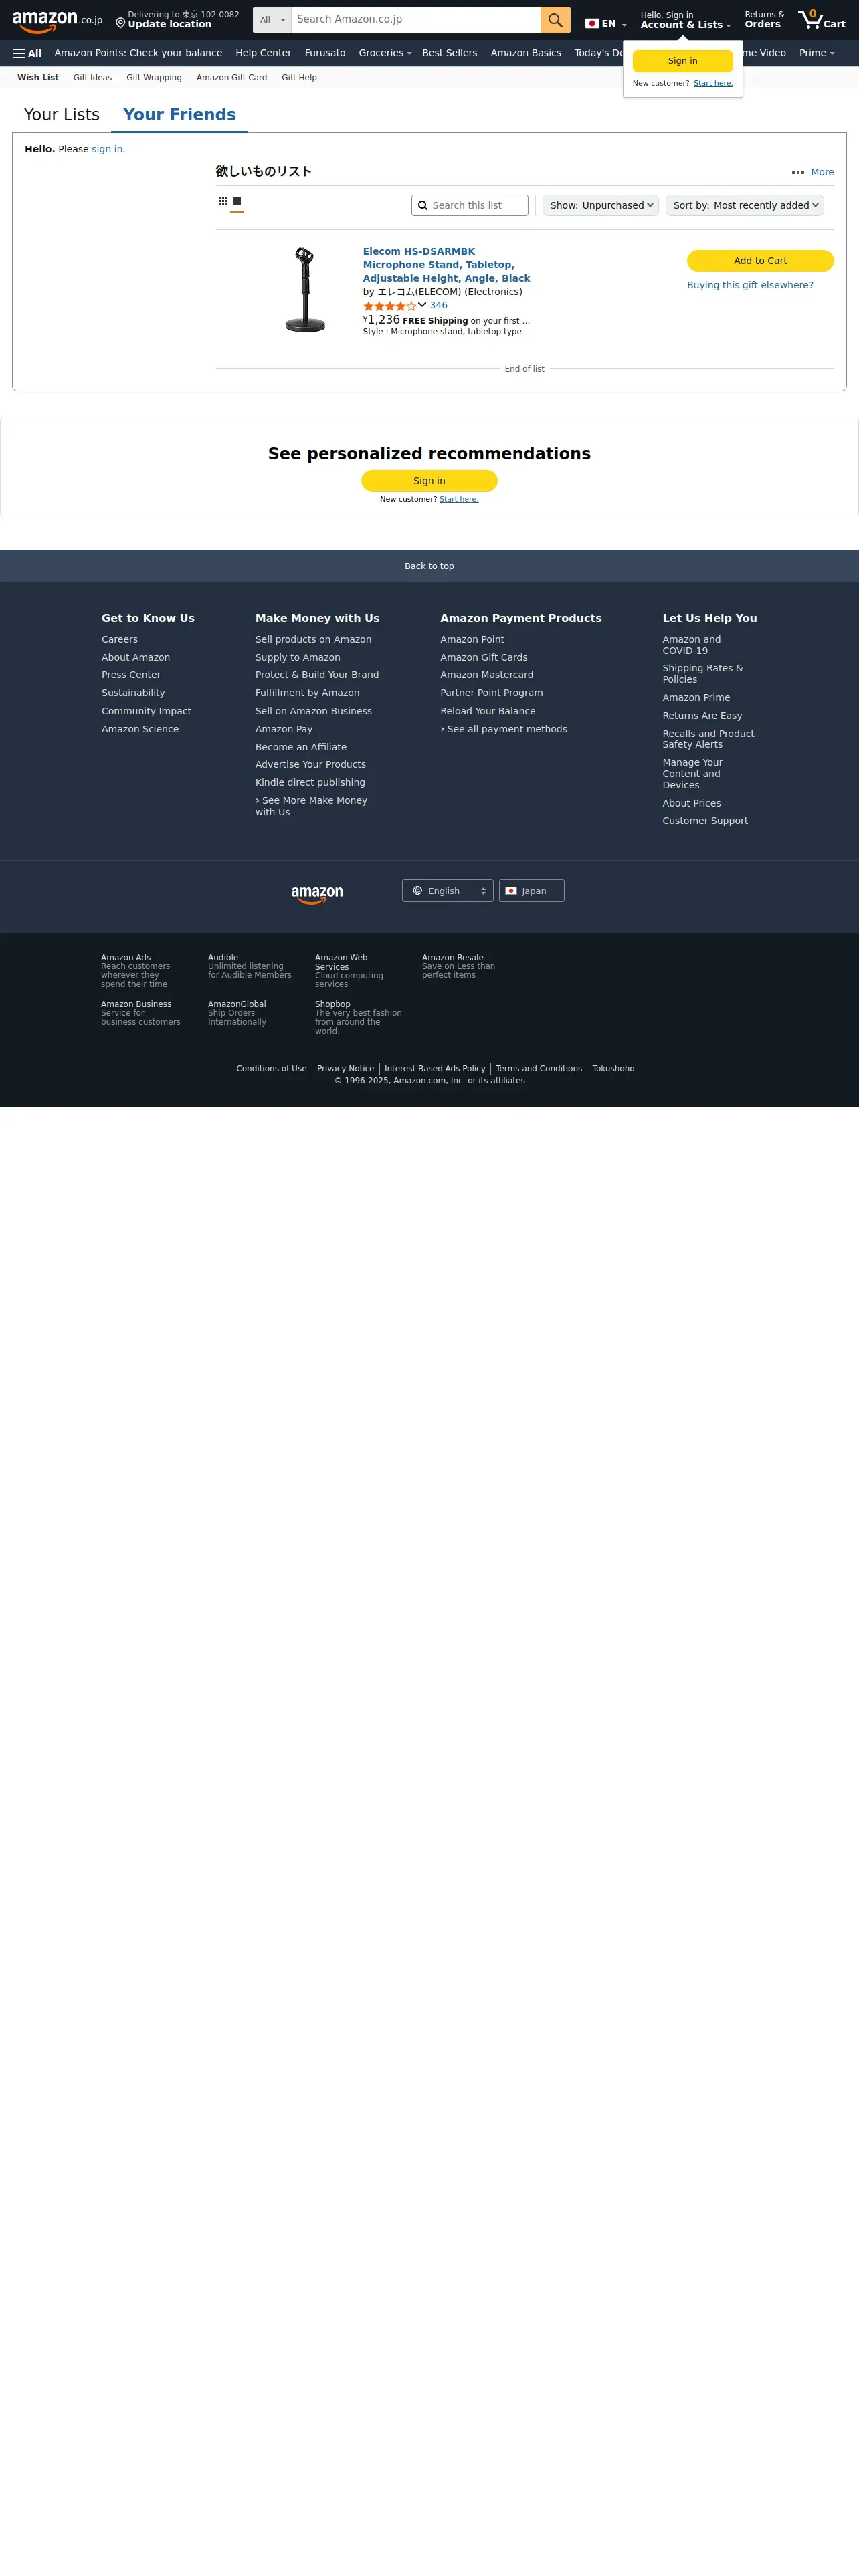Open Wish List subnav item
The image size is (859, 2576).
pyautogui.click(x=38, y=77)
